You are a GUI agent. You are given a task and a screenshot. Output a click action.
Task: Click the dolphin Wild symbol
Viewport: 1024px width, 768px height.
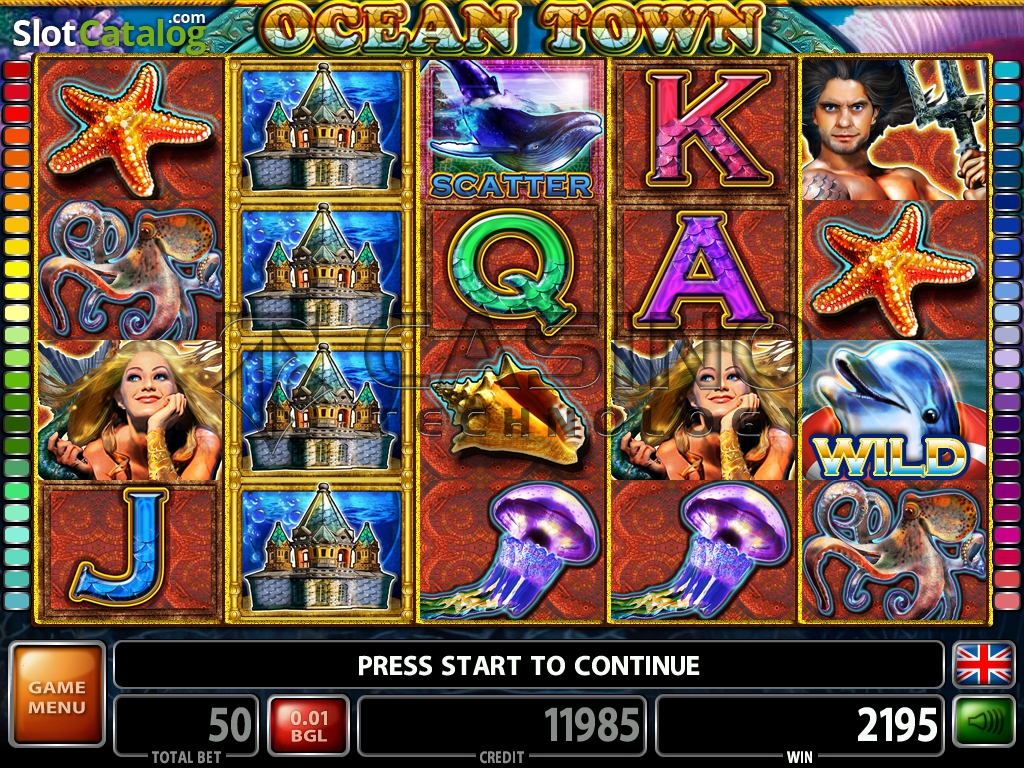pyautogui.click(x=893, y=410)
